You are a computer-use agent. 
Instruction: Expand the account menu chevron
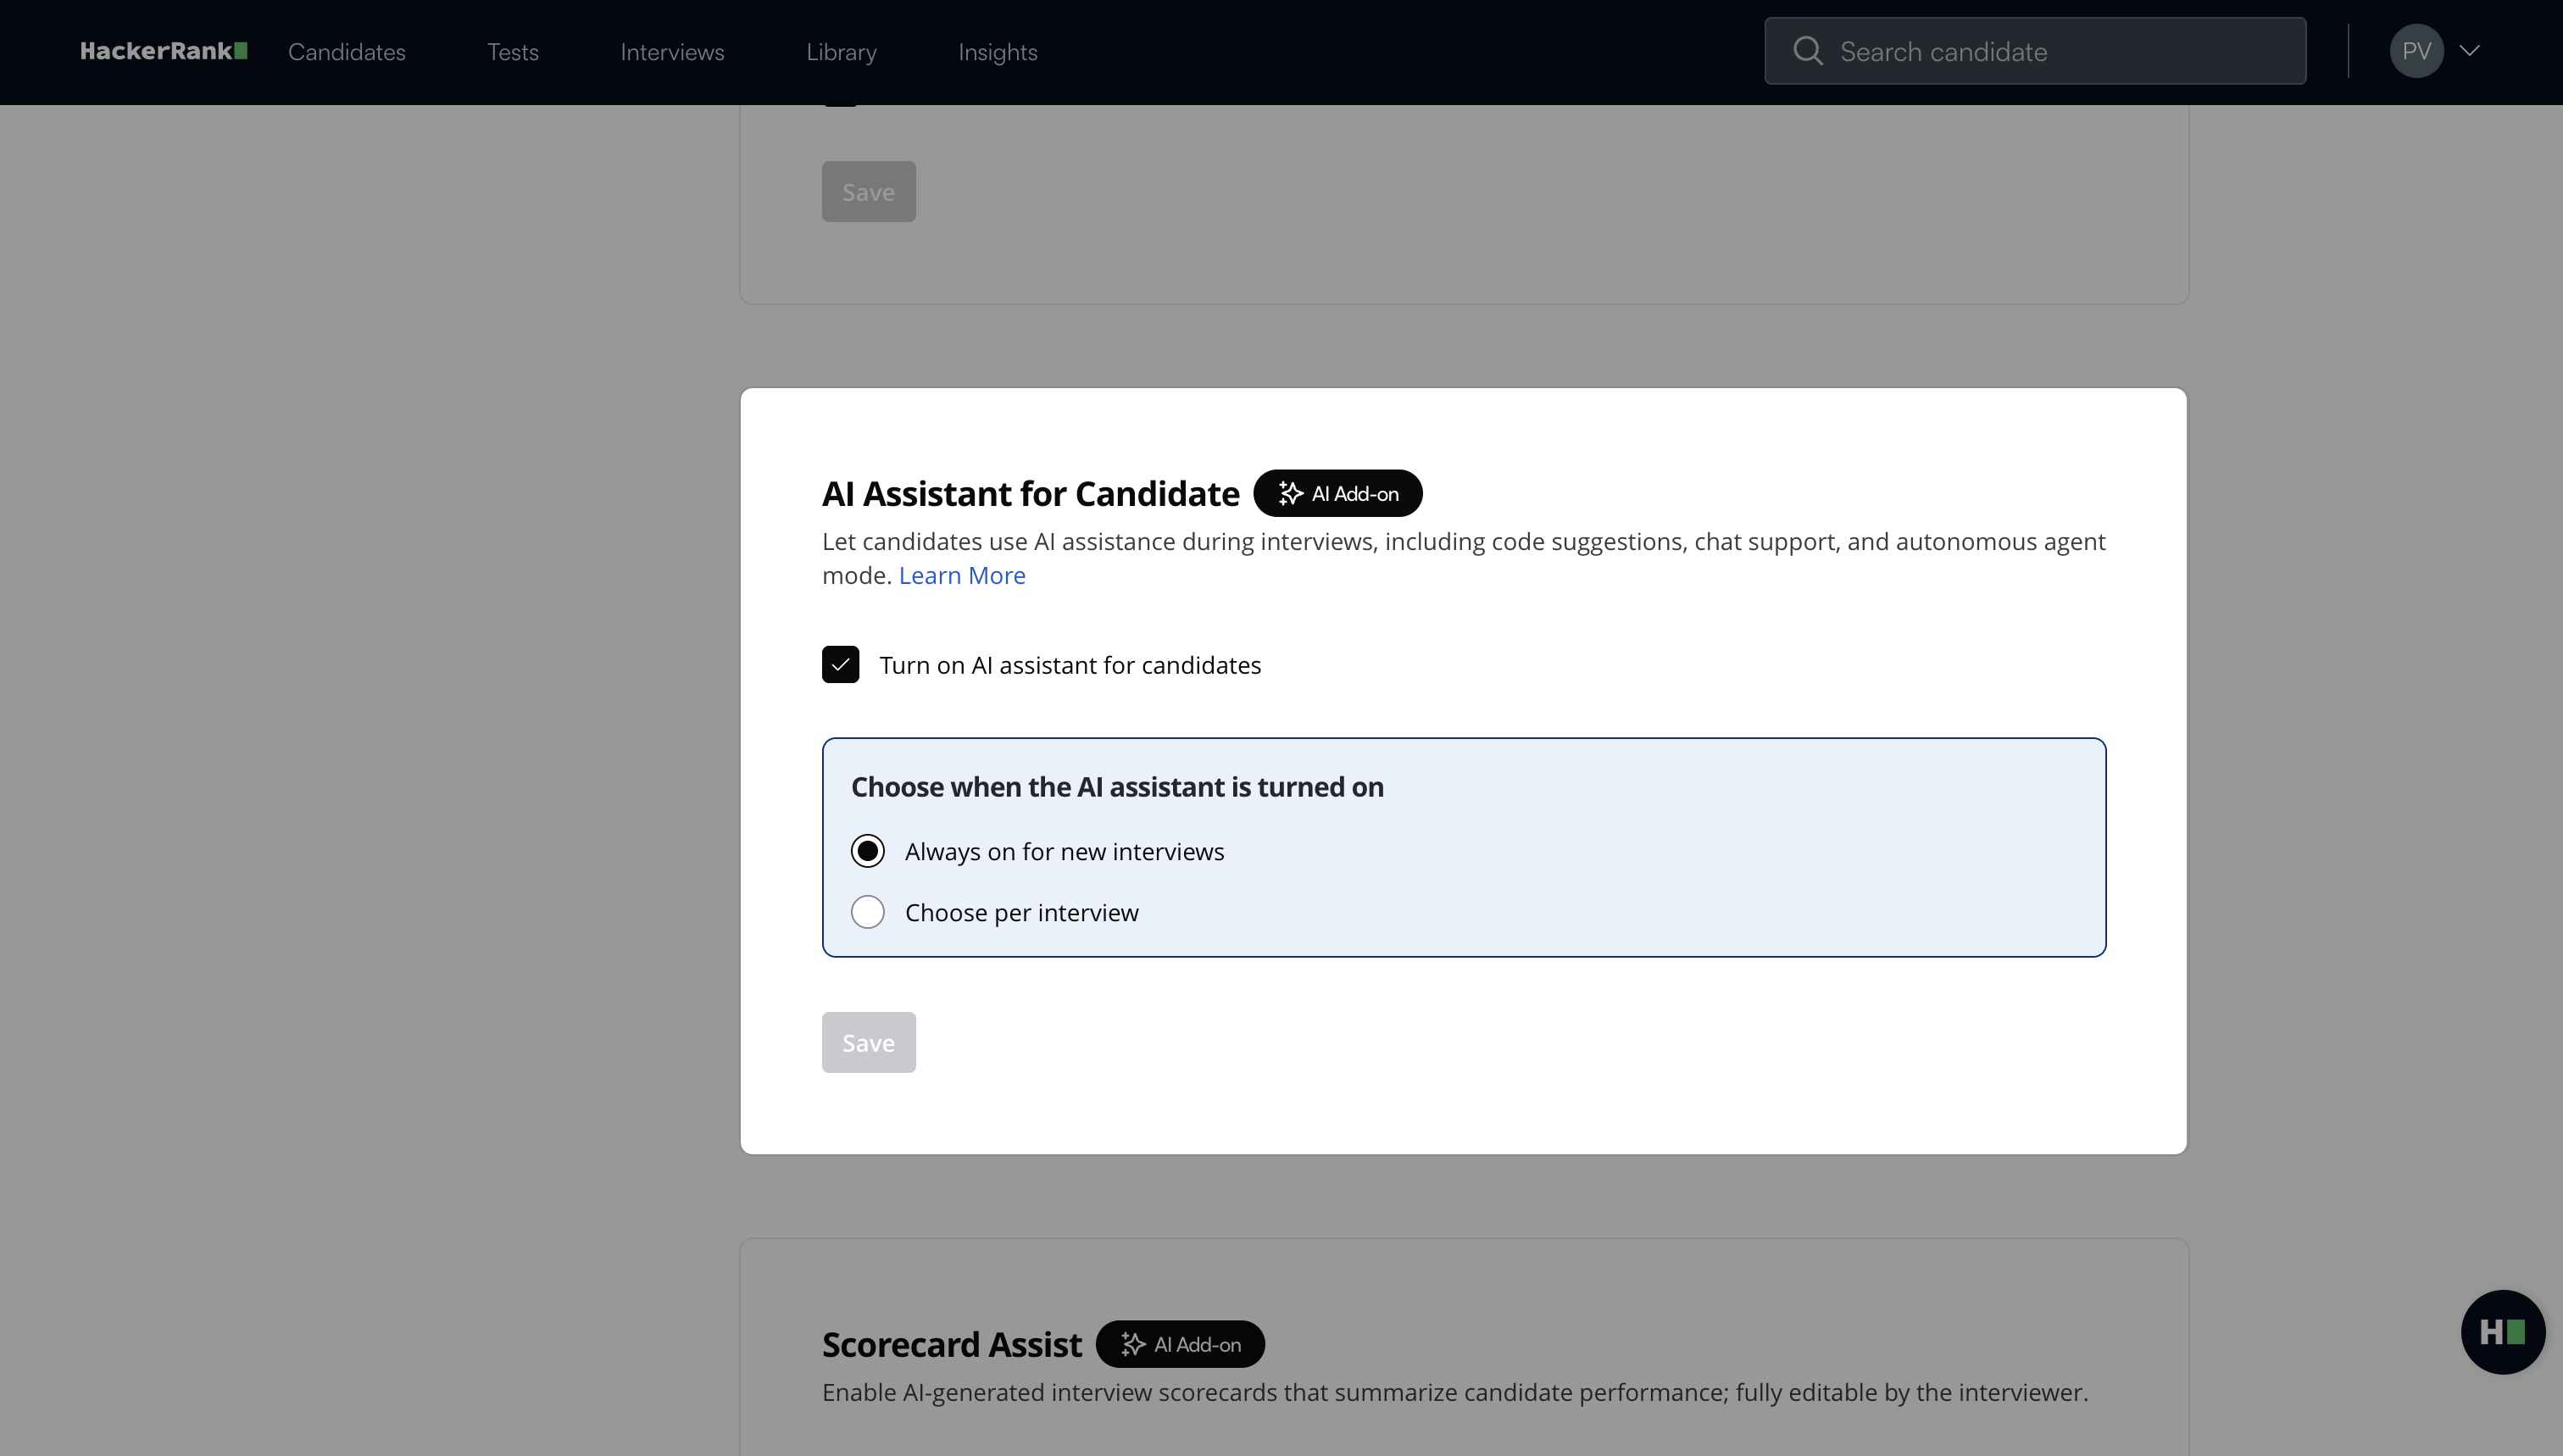click(2470, 51)
